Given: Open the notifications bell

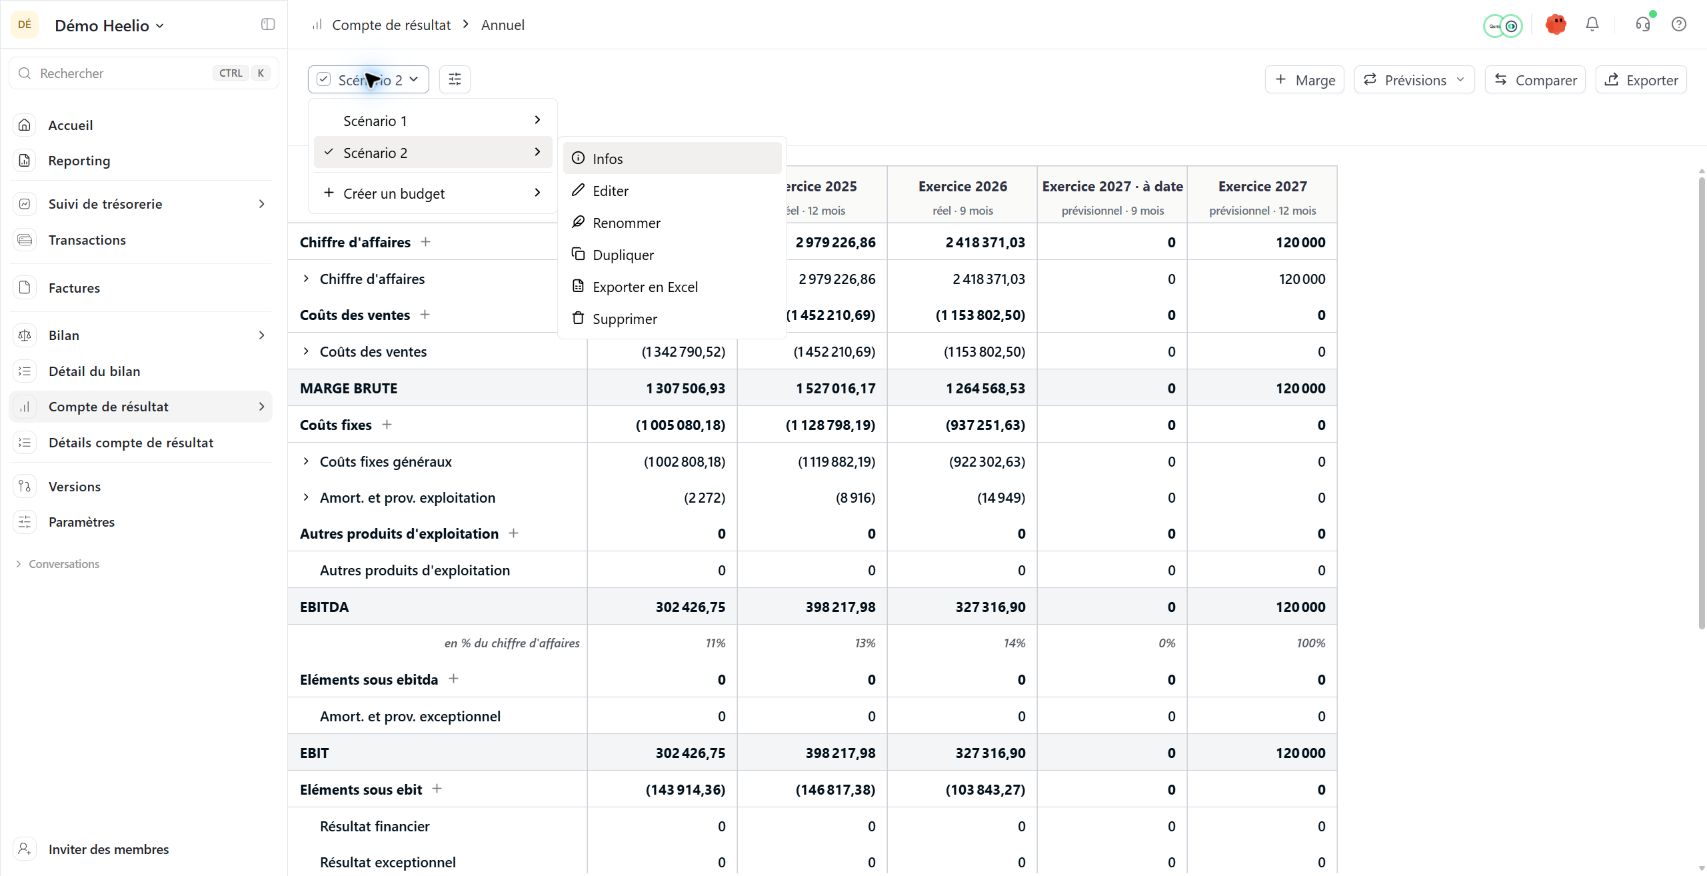Looking at the screenshot, I should click(1592, 25).
